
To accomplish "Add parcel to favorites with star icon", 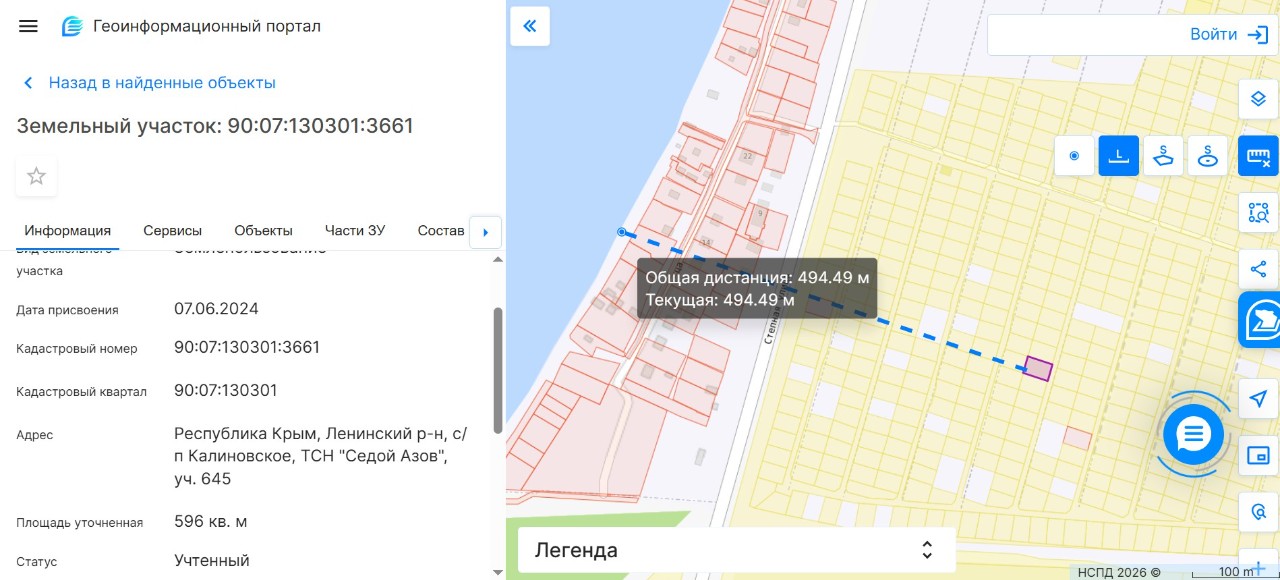I will pyautogui.click(x=36, y=177).
